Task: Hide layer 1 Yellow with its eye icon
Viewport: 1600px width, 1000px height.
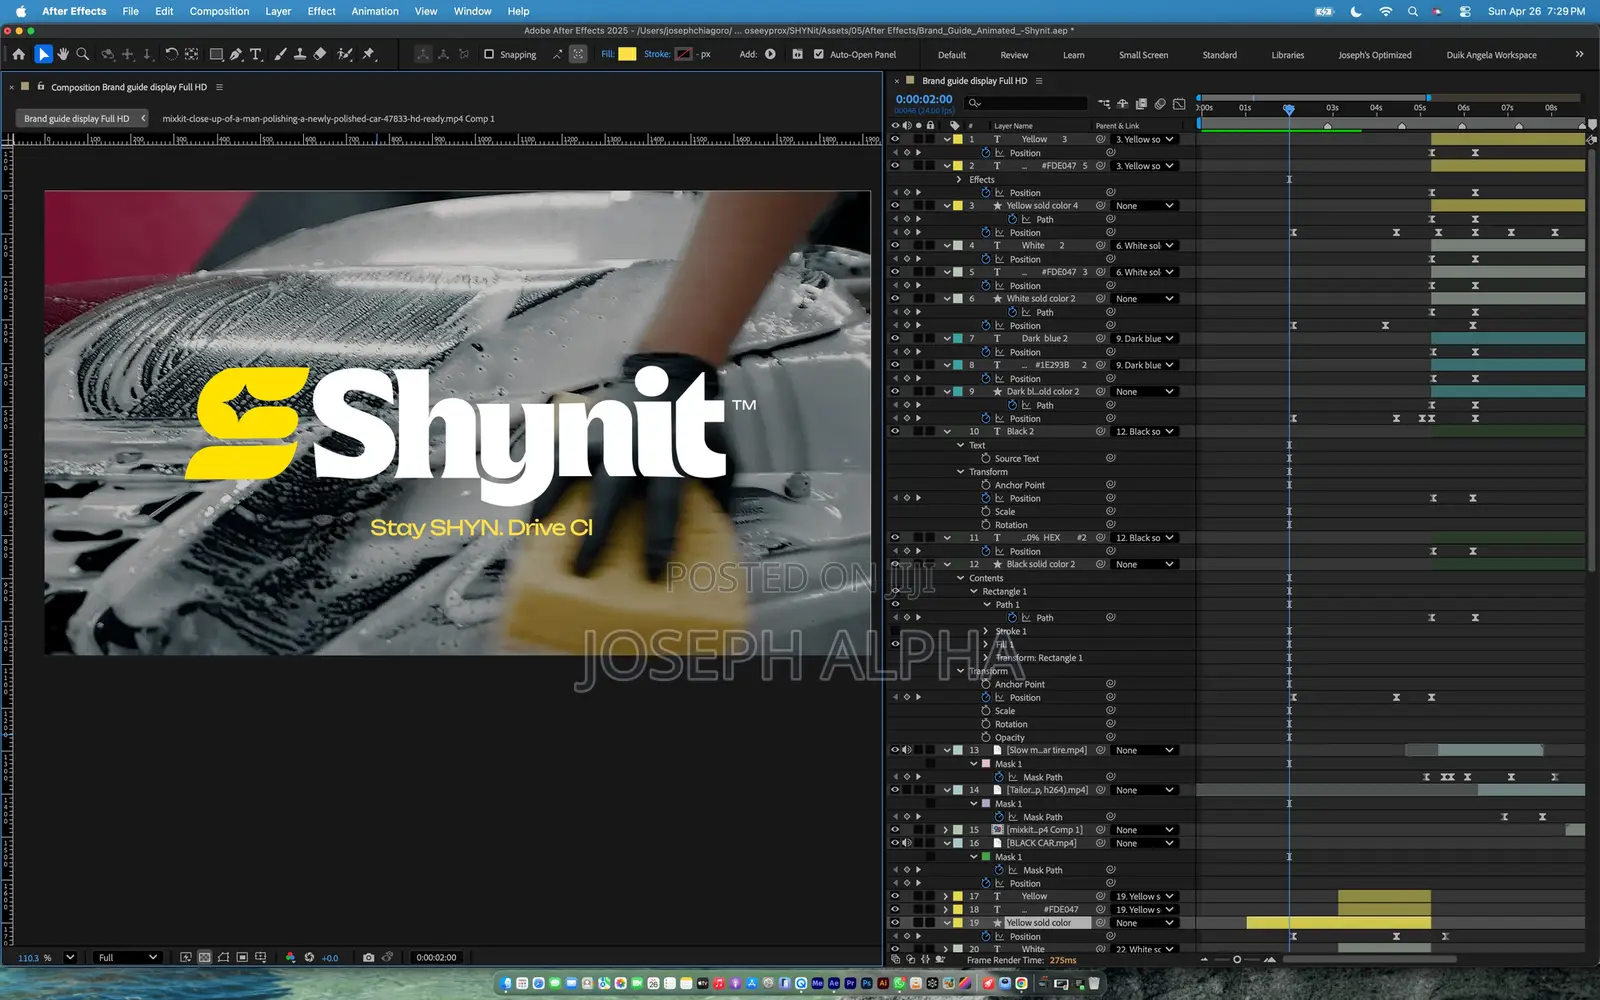Action: click(x=895, y=139)
